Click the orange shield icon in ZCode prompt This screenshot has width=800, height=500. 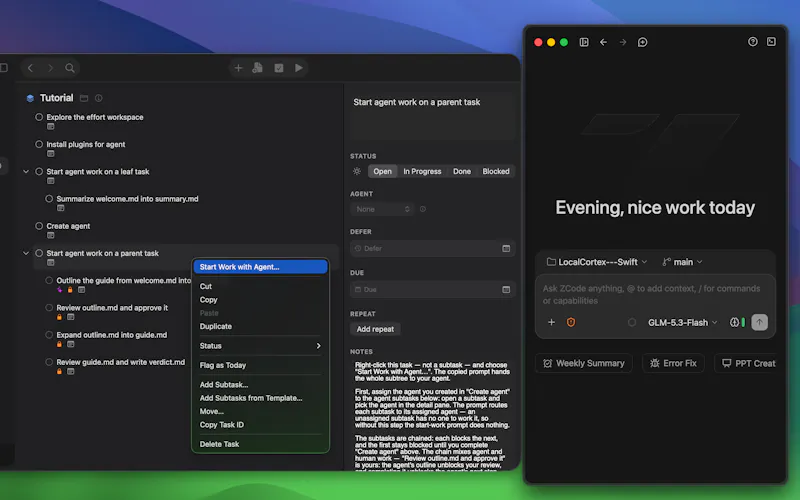tap(571, 322)
